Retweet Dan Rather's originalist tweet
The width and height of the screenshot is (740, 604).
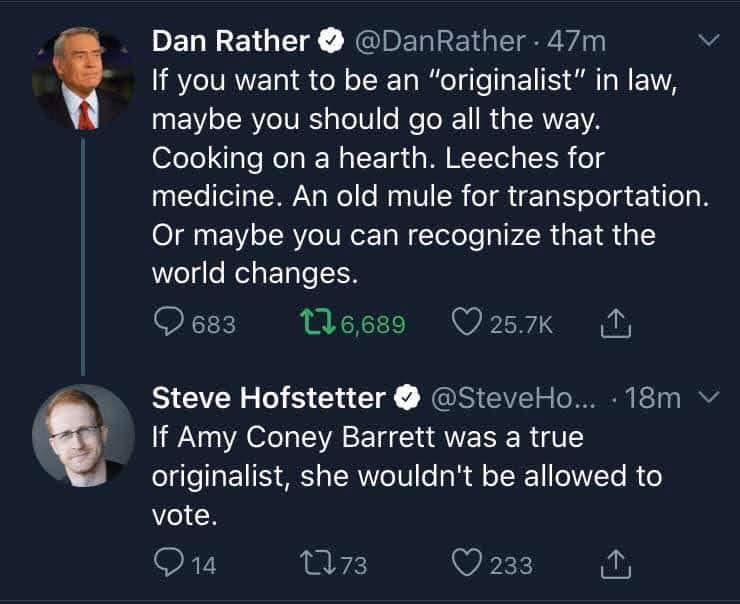coord(318,323)
